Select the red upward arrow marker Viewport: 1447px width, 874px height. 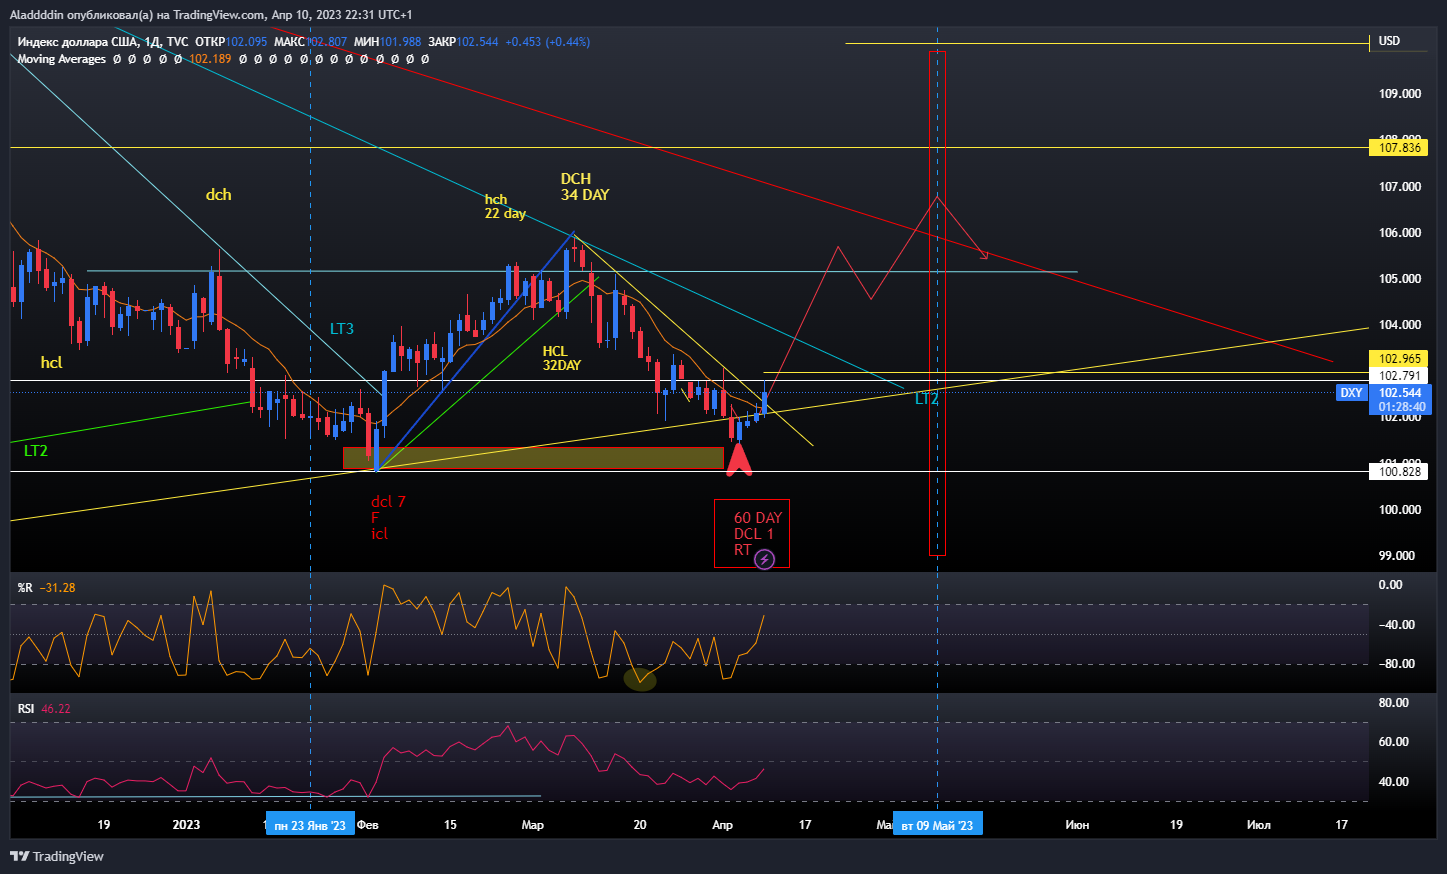[x=738, y=459]
